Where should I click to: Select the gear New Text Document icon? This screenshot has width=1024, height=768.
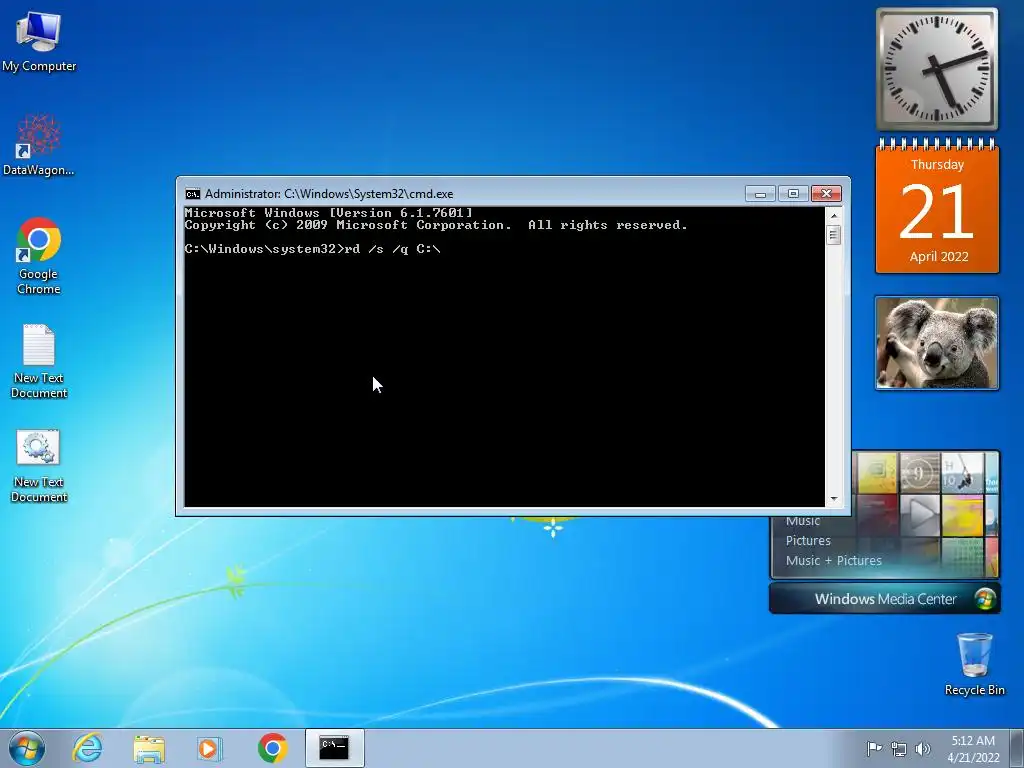pos(39,465)
